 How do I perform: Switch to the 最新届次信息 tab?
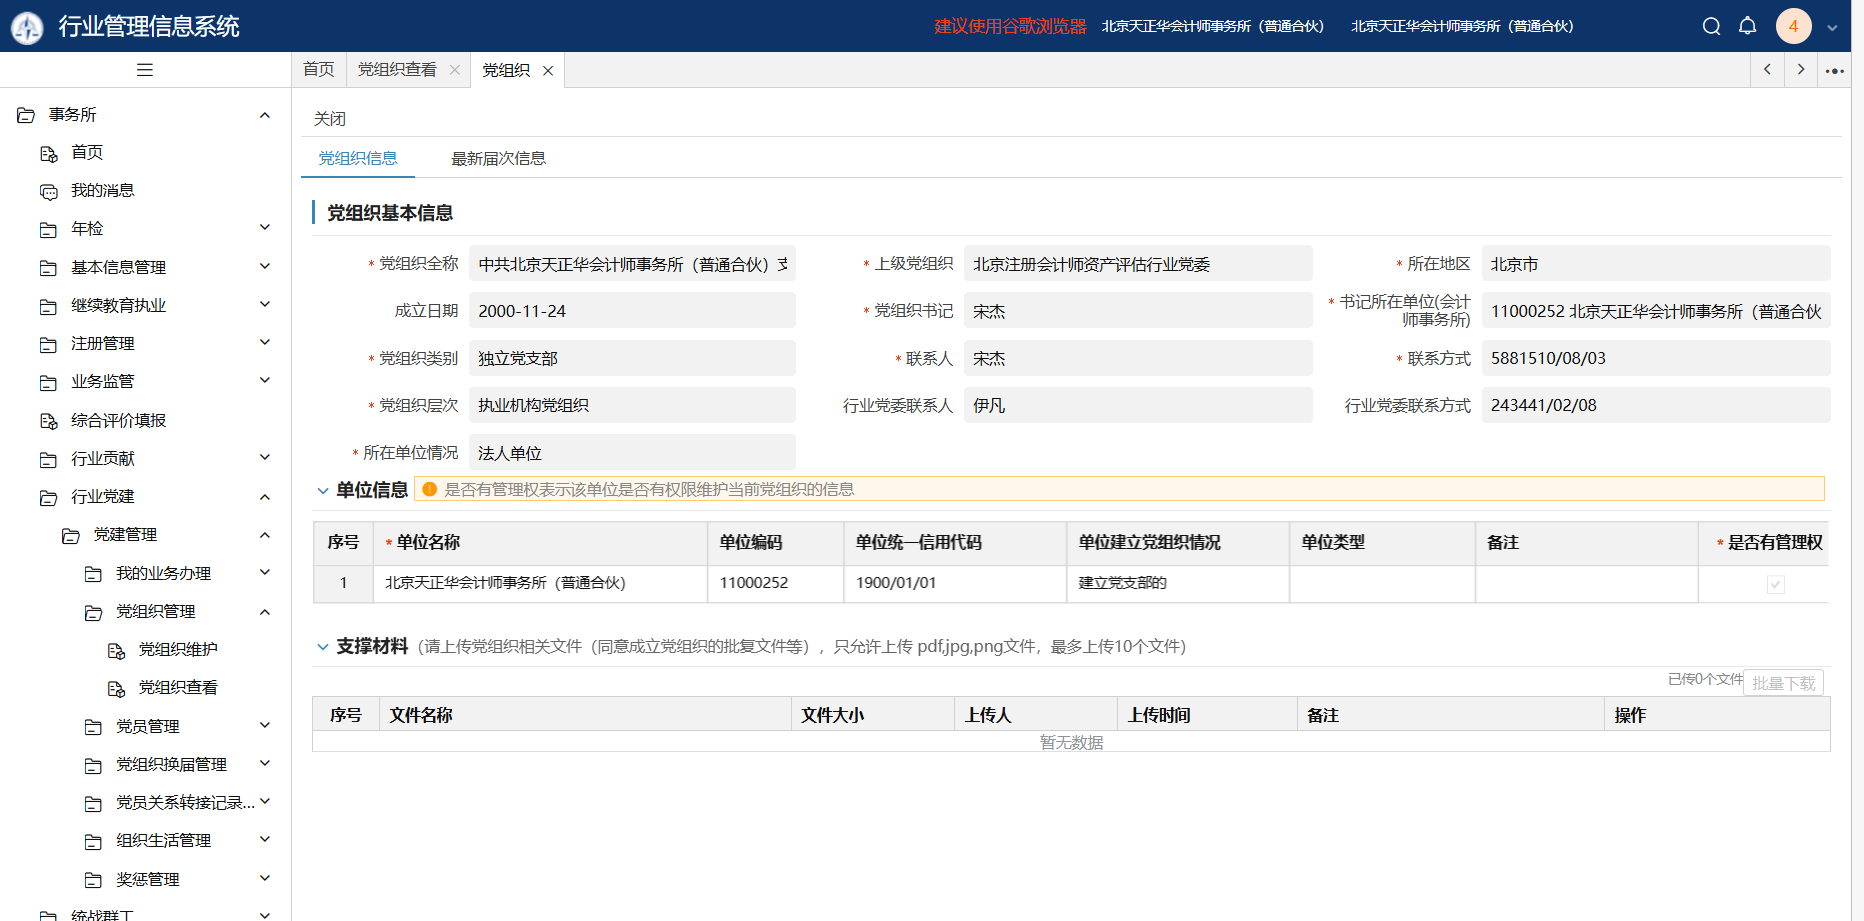pos(498,159)
